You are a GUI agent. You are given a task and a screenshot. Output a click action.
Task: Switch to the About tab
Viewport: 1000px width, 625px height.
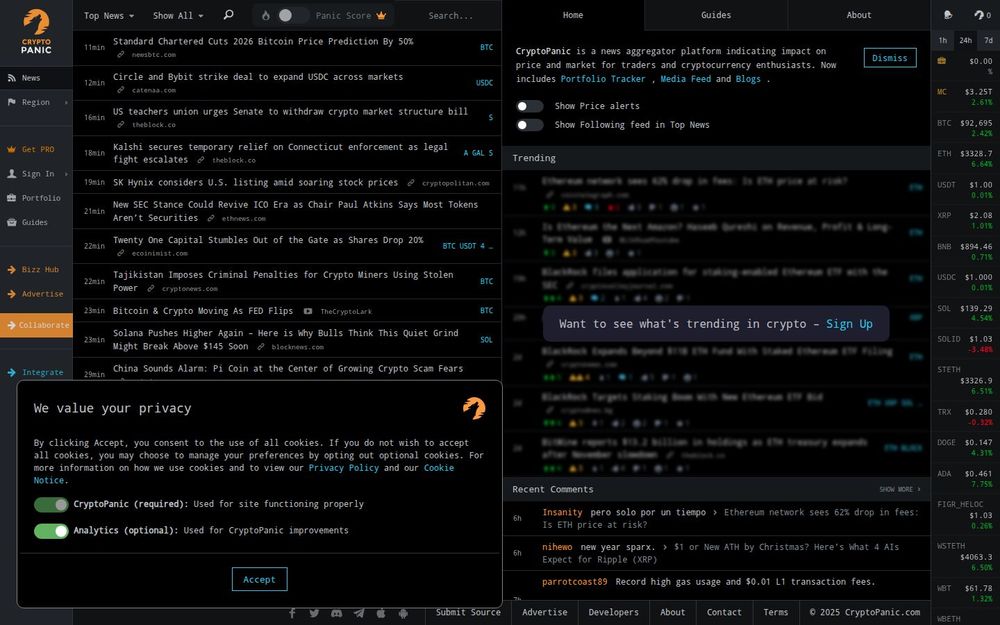(x=859, y=15)
